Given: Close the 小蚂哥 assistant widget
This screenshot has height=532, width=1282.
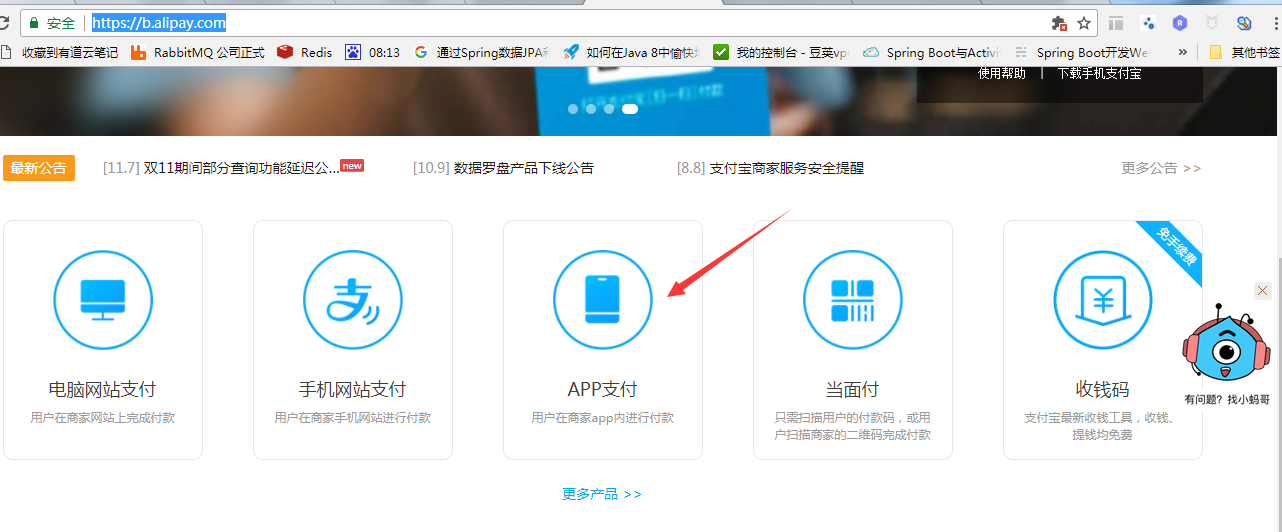Looking at the screenshot, I should [x=1262, y=290].
